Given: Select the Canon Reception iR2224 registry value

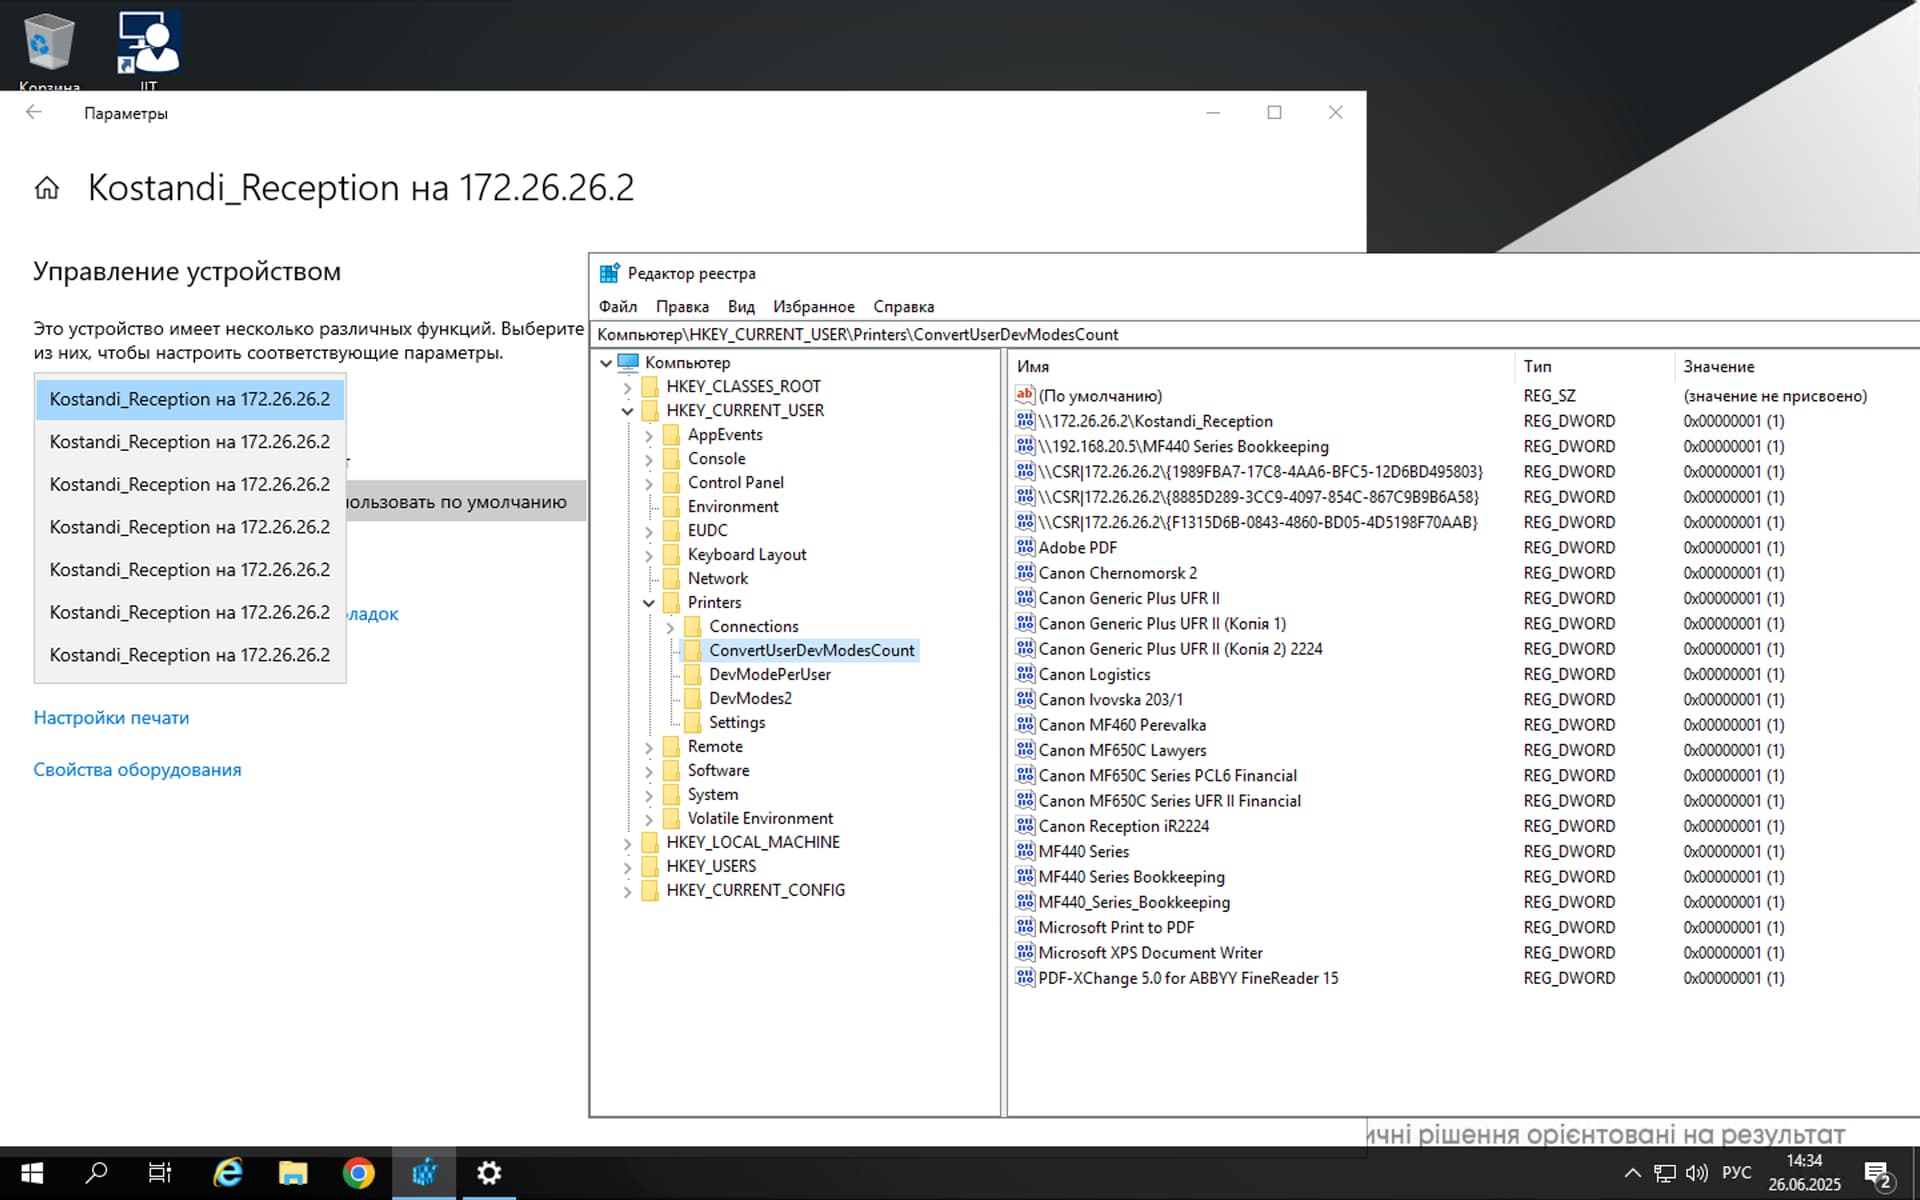Looking at the screenshot, I should (1122, 826).
